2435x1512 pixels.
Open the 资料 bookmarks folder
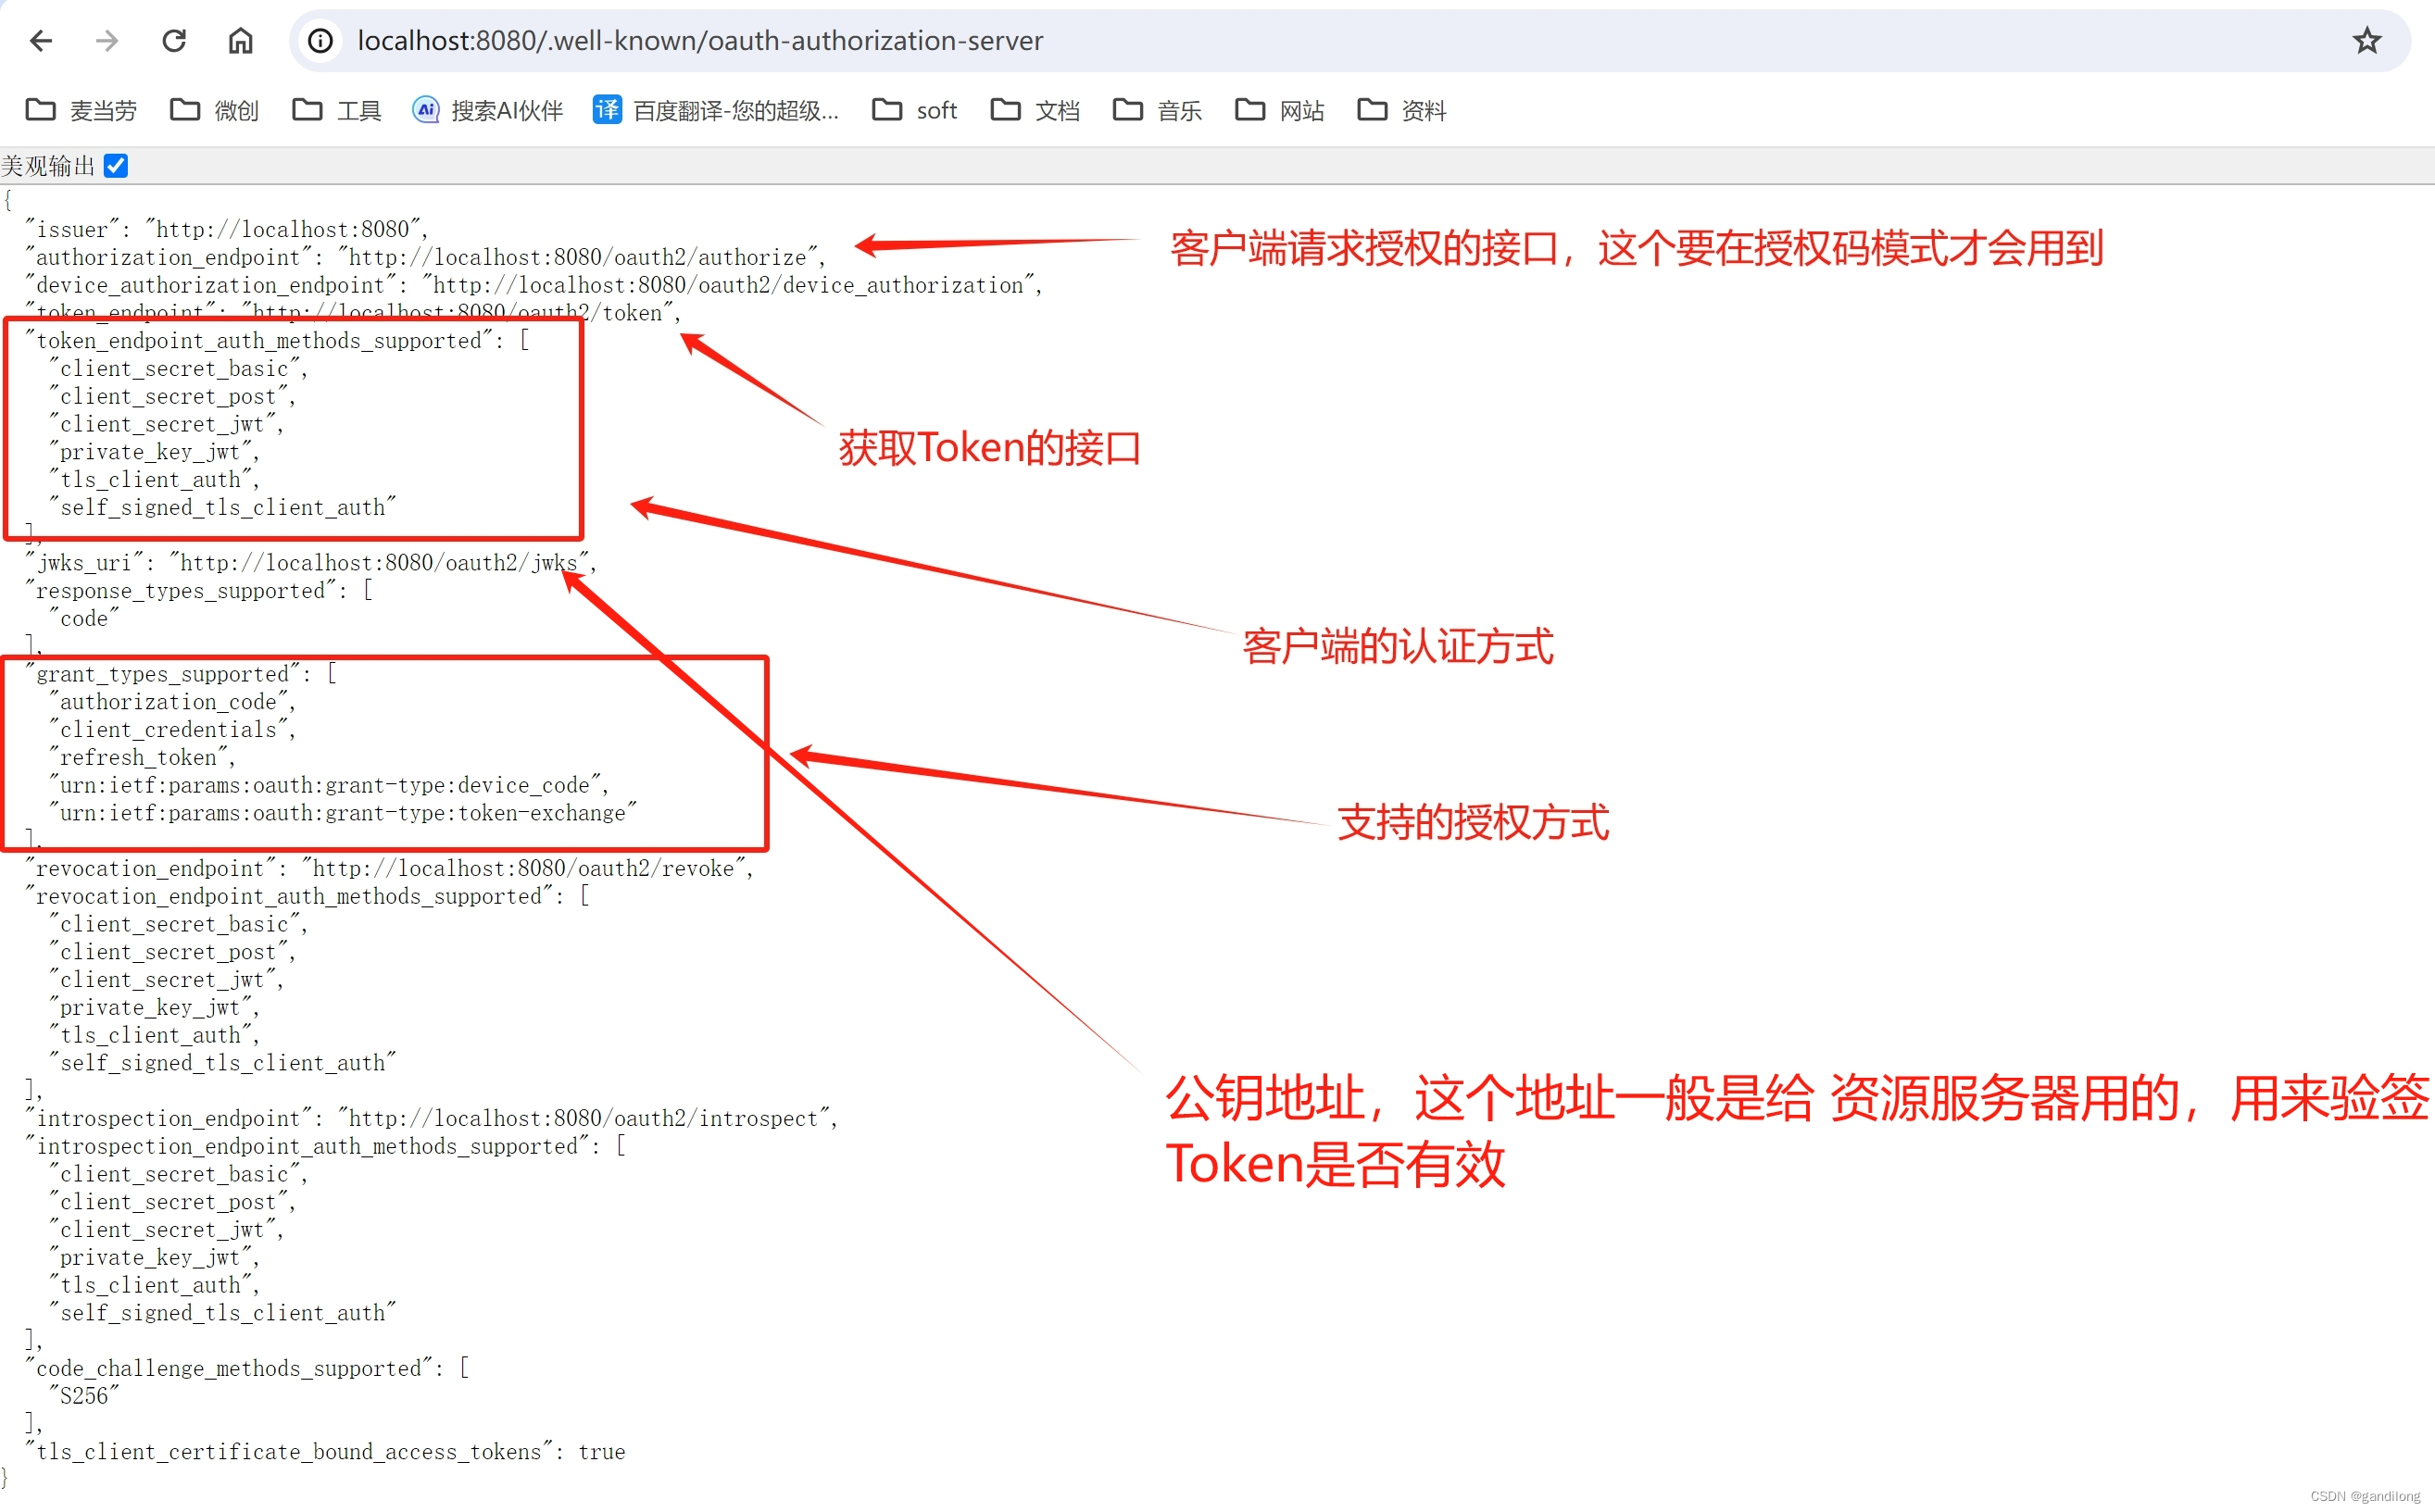(1402, 110)
